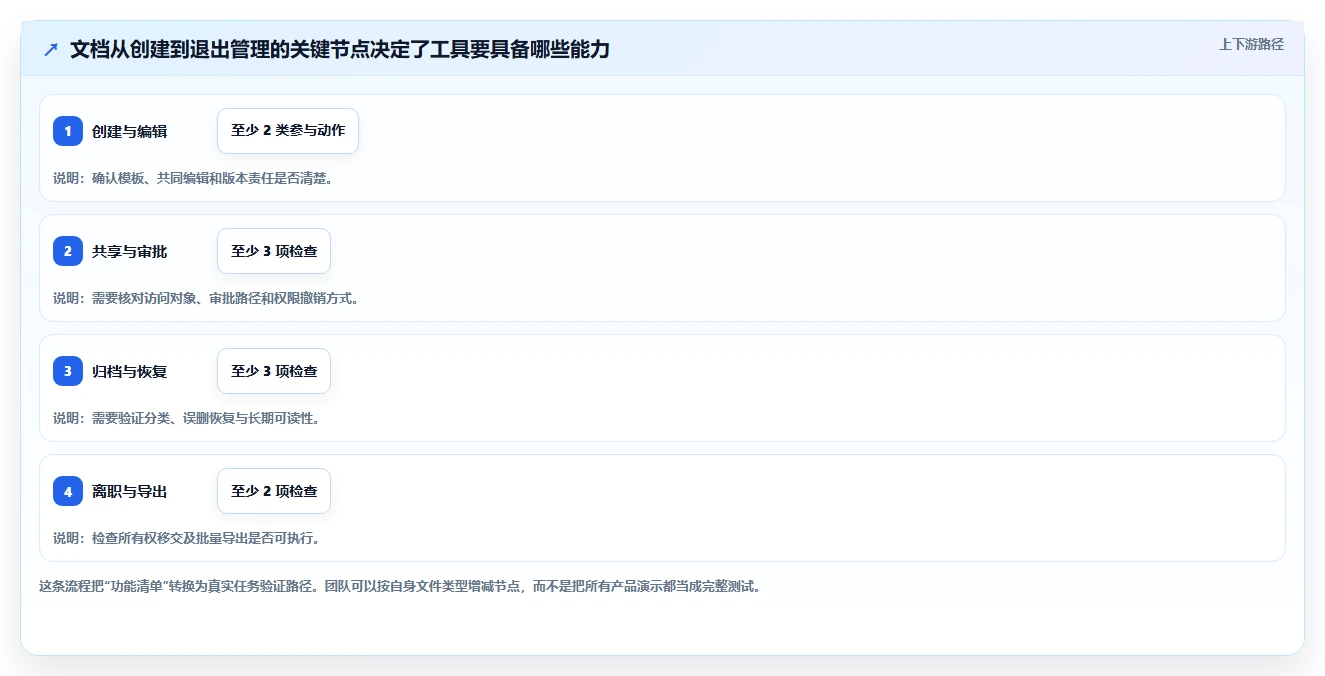Click the 至少 3 项检查 pill beside 共享与审批

coord(274,251)
